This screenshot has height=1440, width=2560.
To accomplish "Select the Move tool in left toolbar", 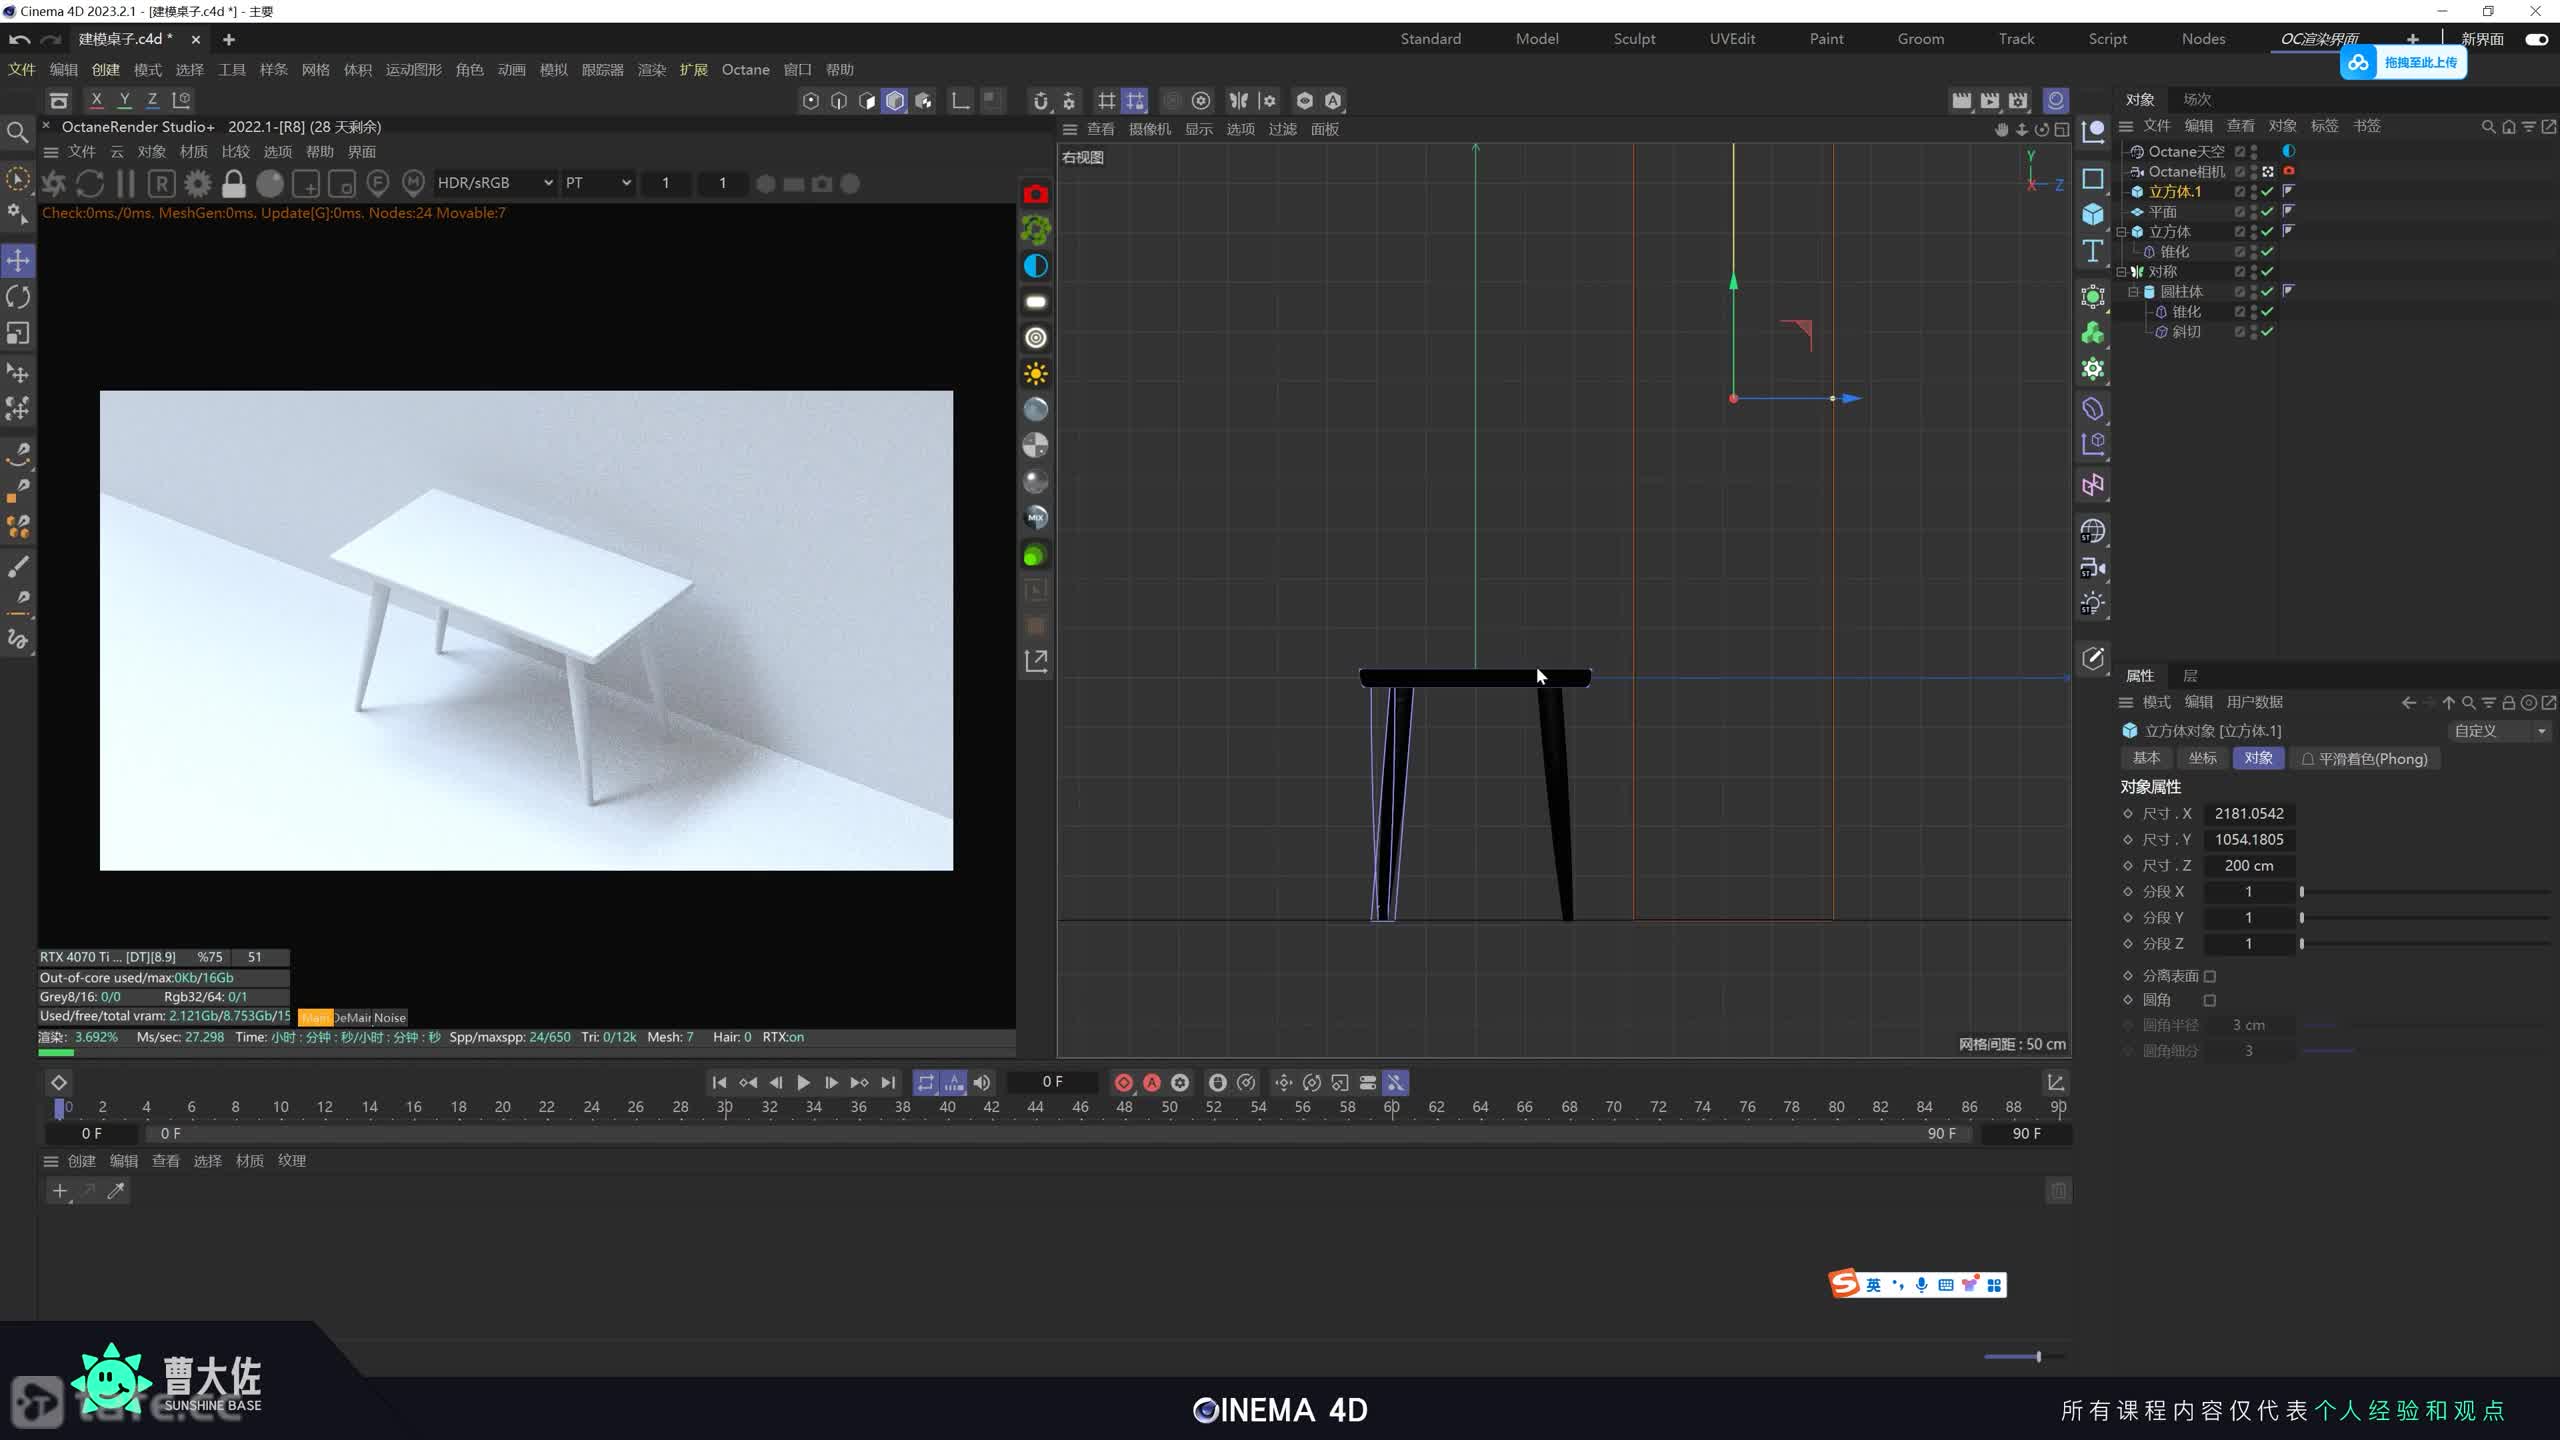I will click(18, 261).
